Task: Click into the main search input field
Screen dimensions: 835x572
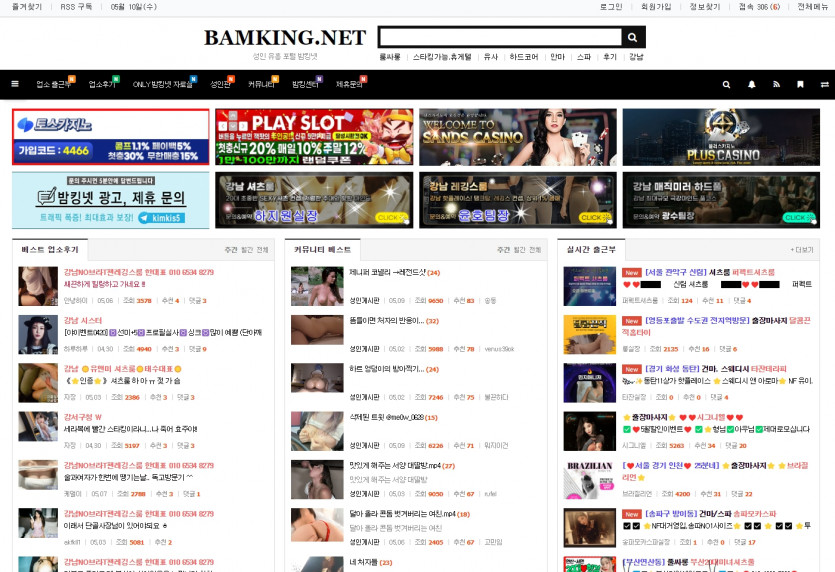Action: pyautogui.click(x=499, y=38)
